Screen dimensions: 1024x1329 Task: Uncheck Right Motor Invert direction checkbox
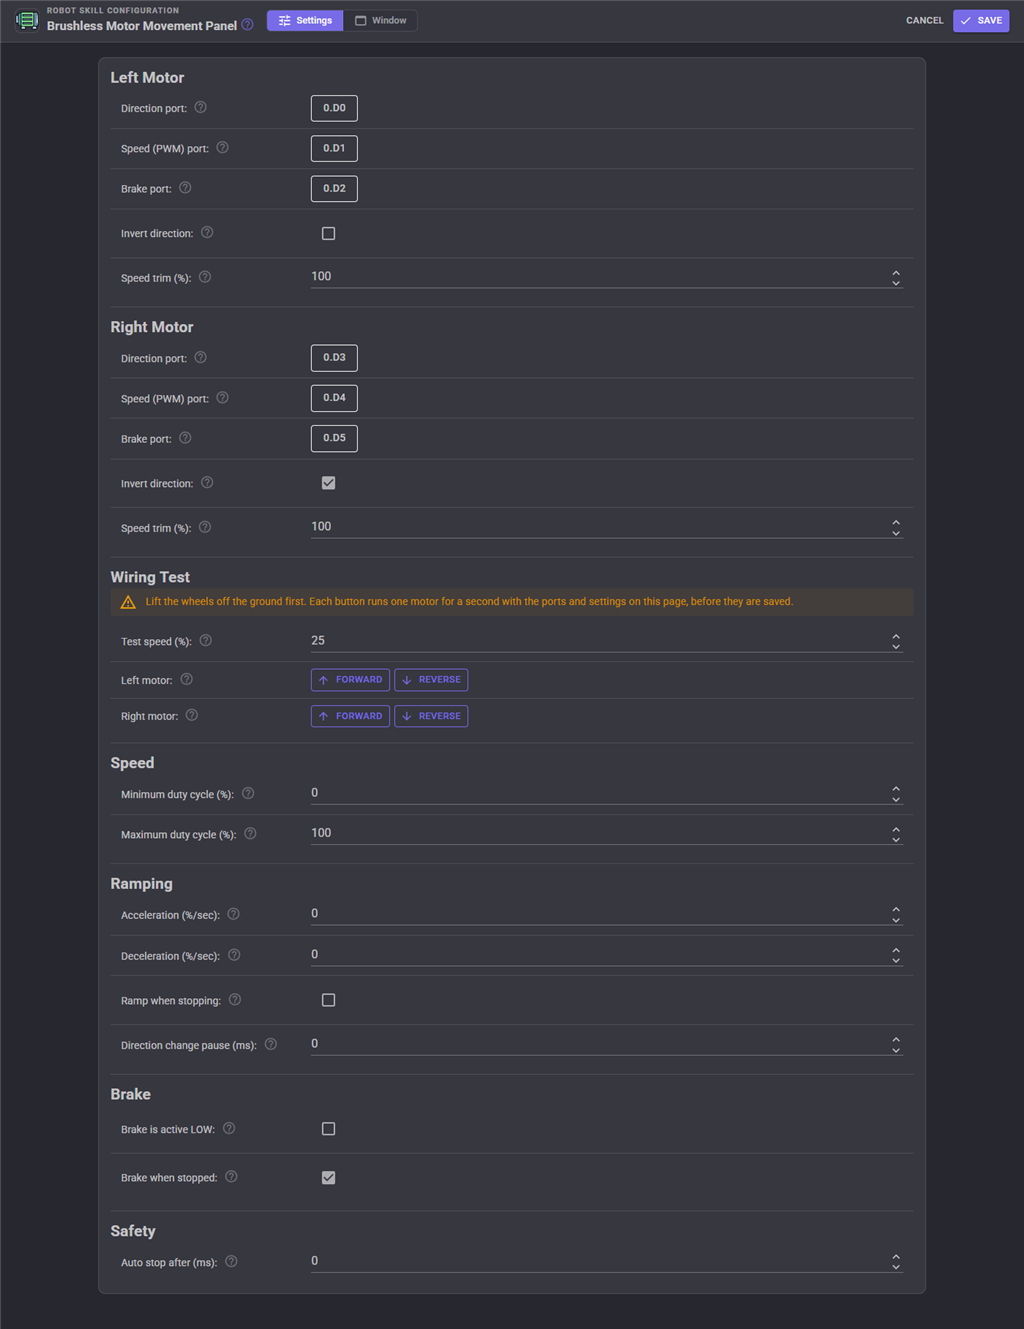pyautogui.click(x=328, y=483)
